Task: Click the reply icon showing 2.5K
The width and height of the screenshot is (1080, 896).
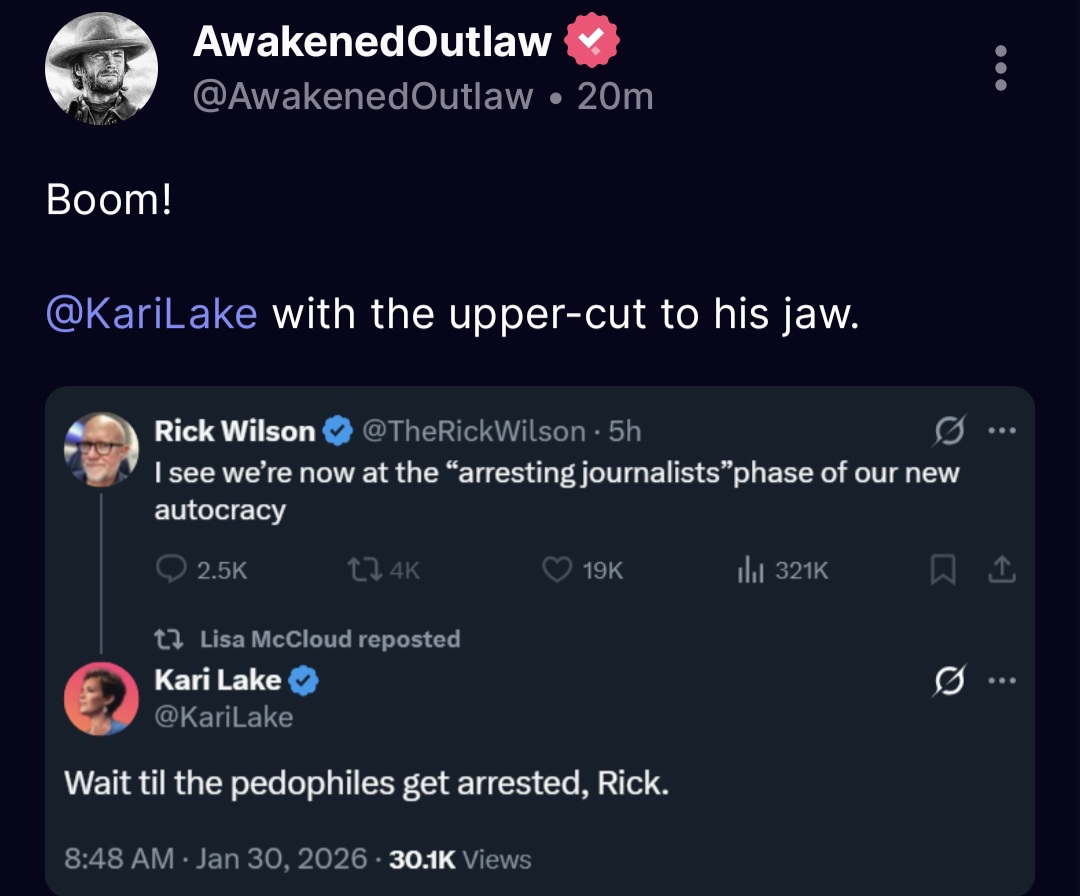Action: (174, 570)
